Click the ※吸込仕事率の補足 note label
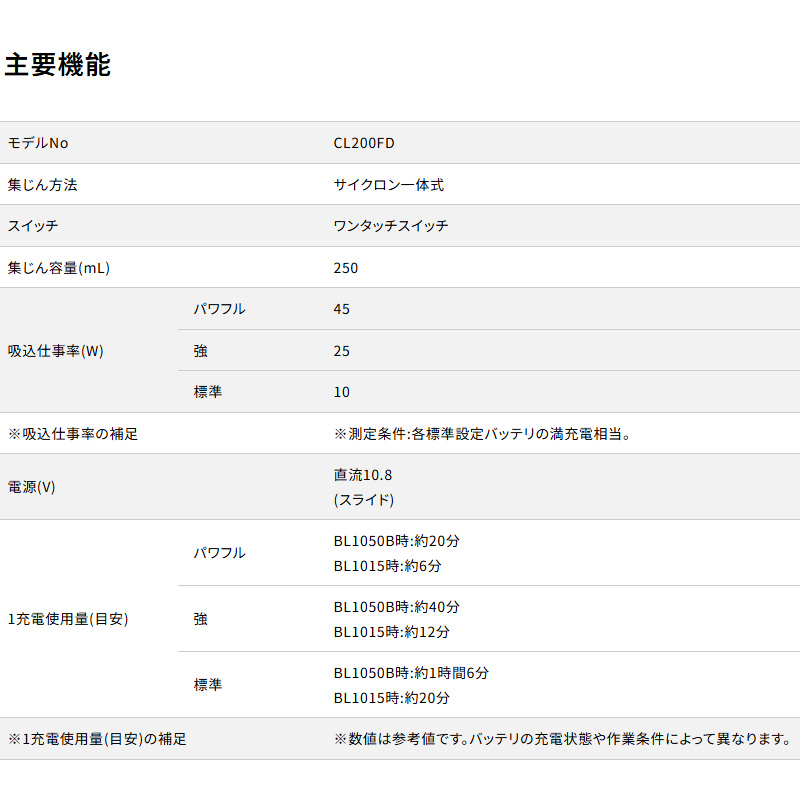The image size is (800, 800). (73, 434)
